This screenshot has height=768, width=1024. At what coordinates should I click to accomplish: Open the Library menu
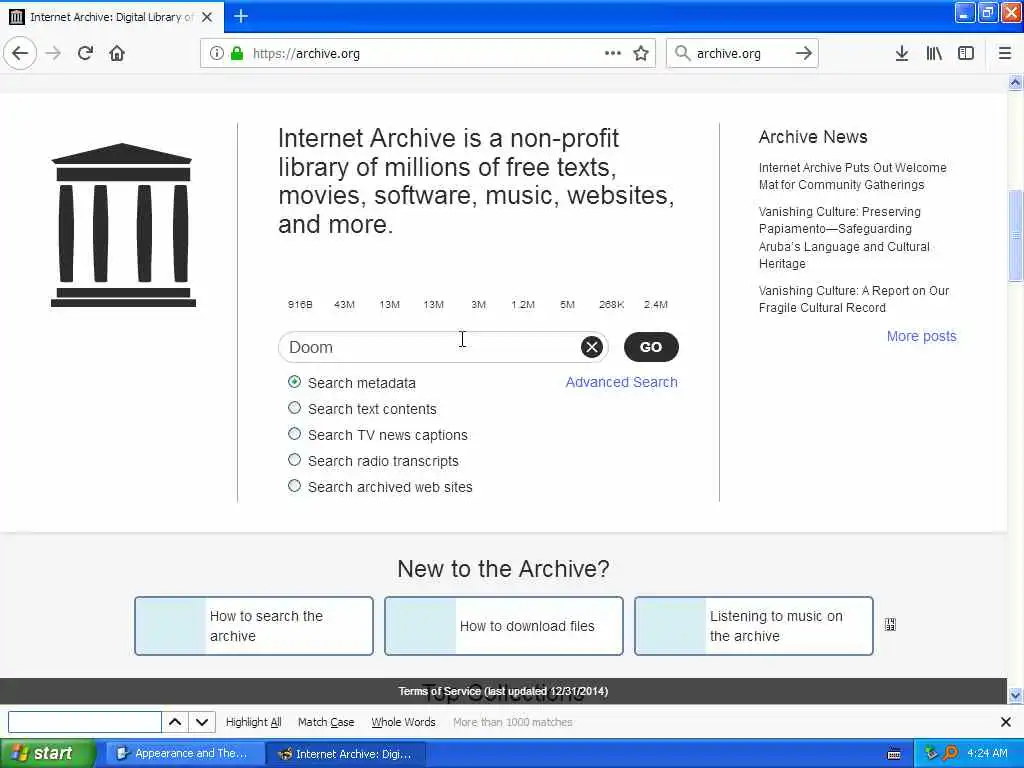[x=934, y=54]
